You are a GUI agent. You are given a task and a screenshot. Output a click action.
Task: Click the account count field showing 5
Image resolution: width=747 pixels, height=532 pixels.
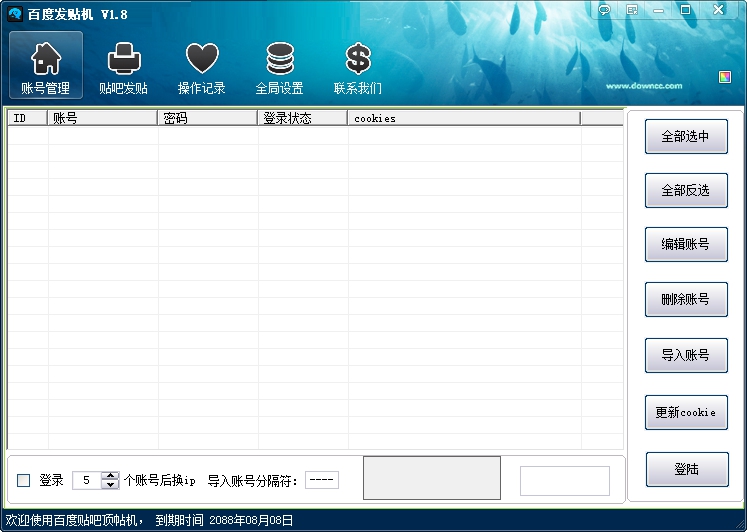87,480
